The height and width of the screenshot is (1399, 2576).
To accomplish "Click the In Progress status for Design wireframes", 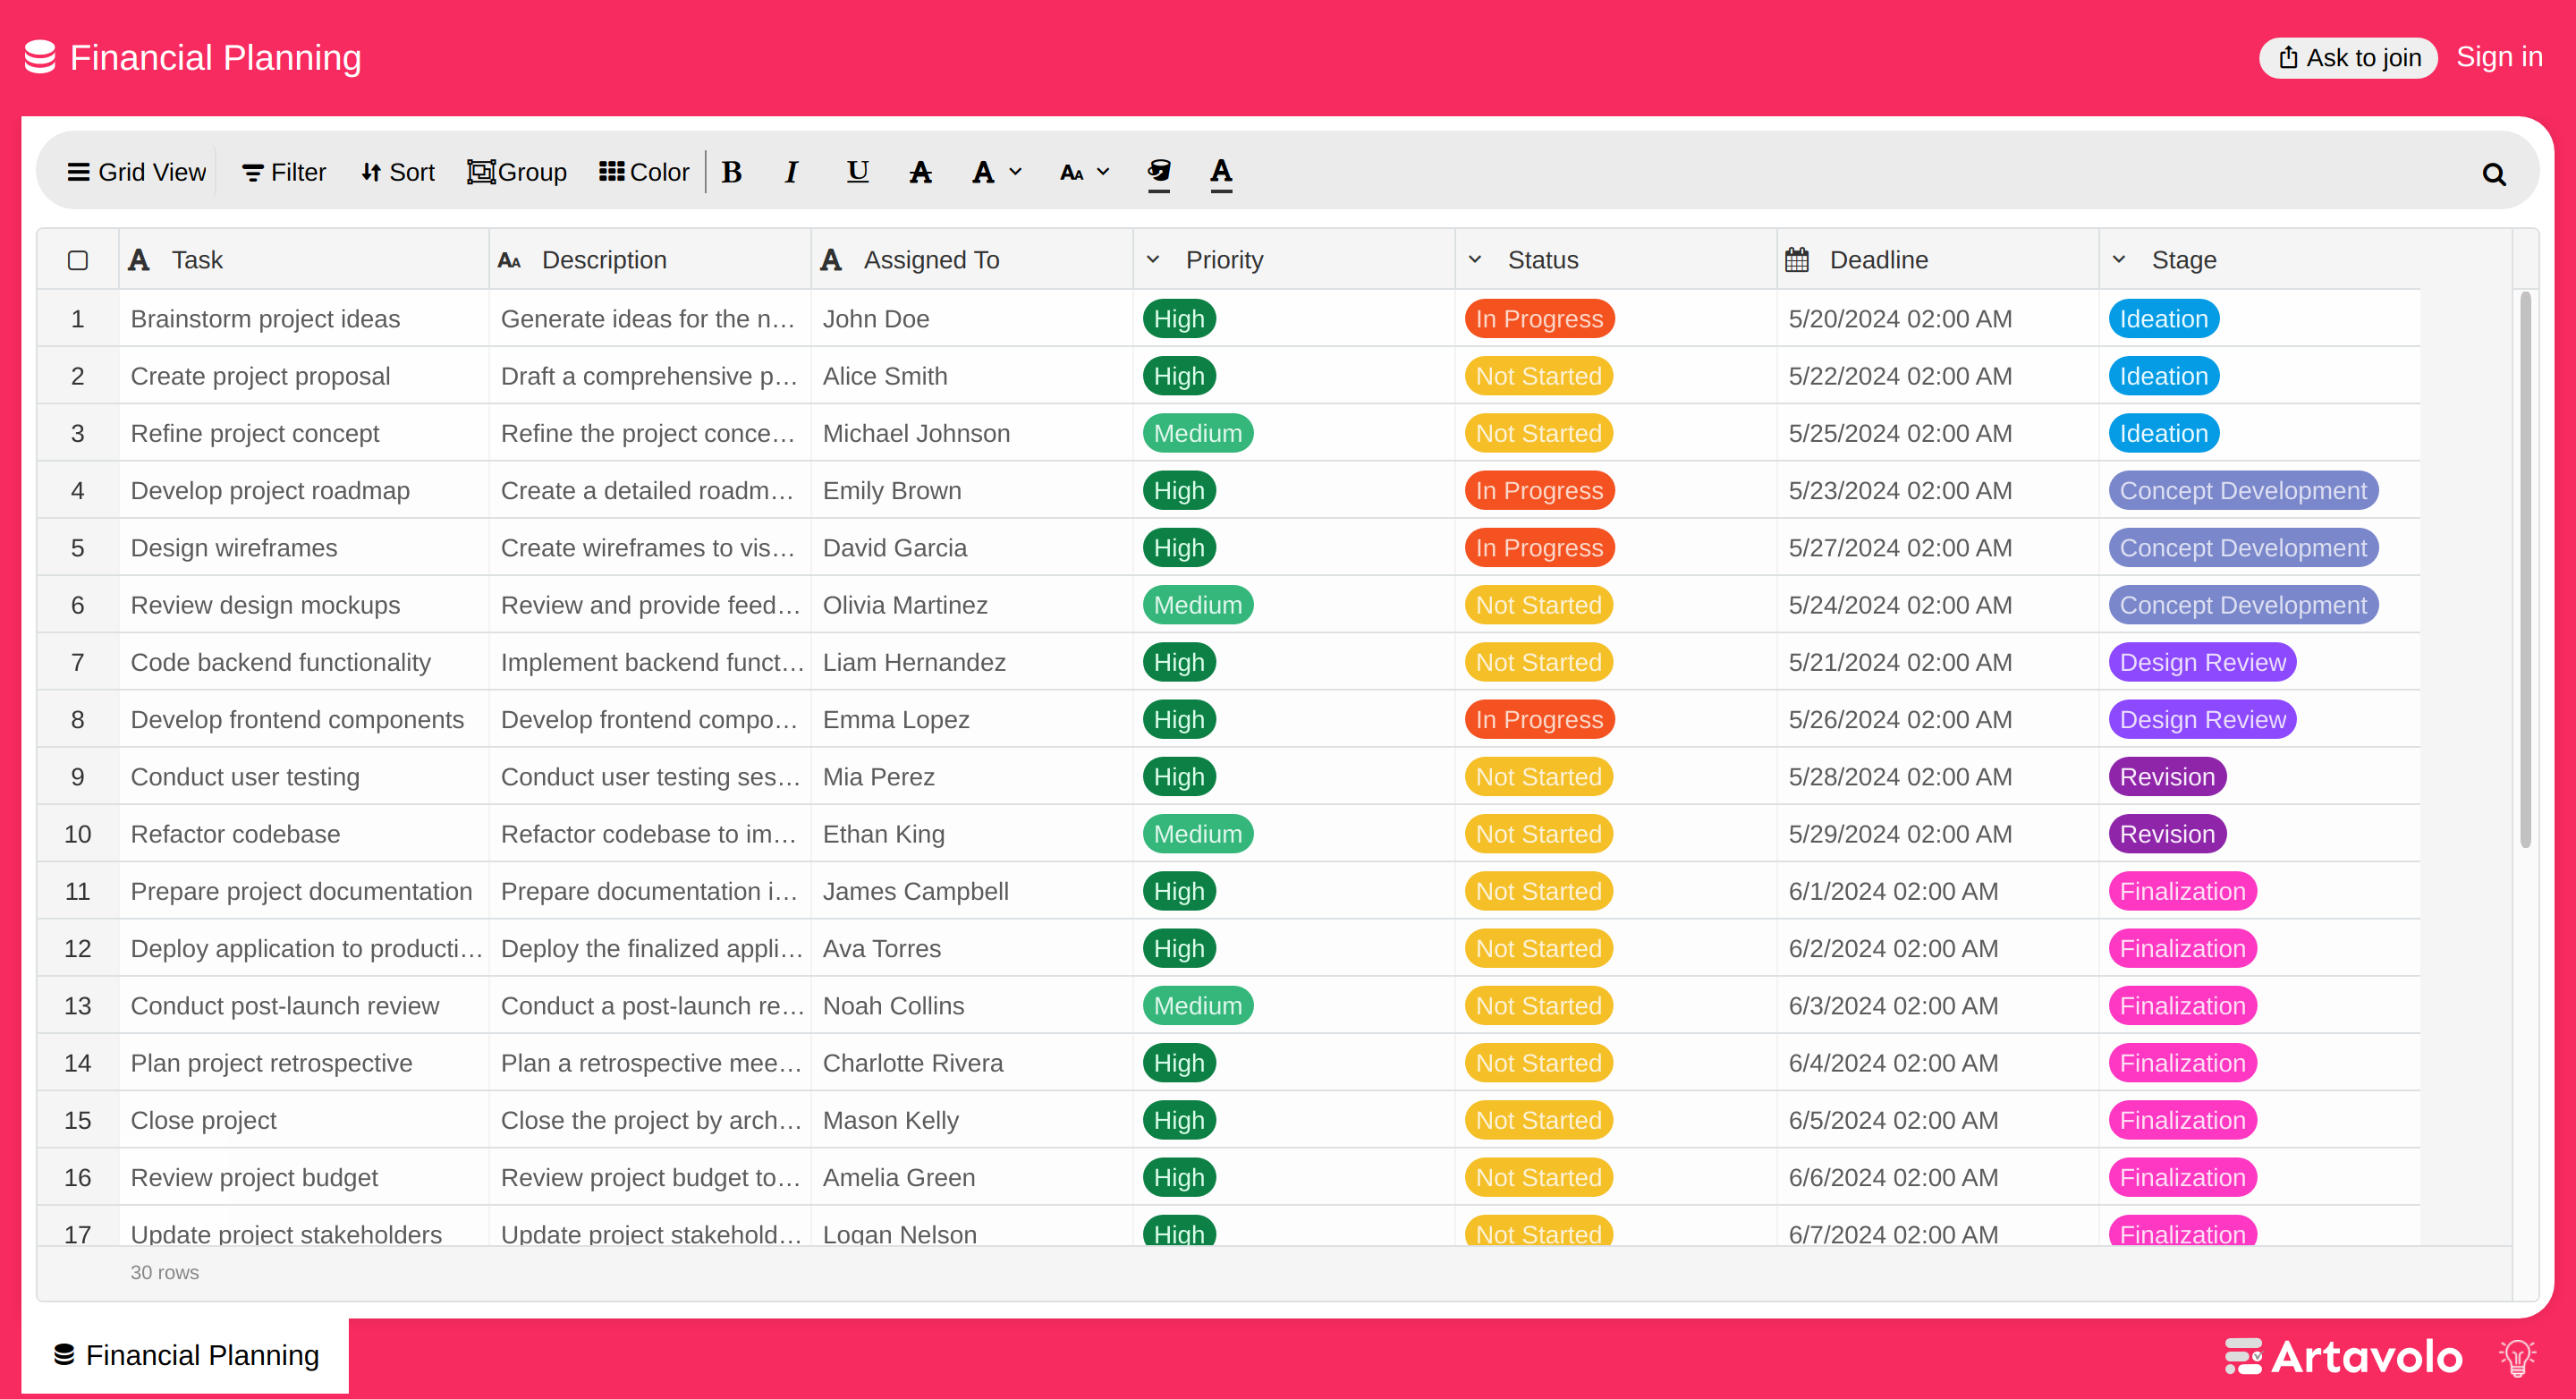I will [1539, 548].
